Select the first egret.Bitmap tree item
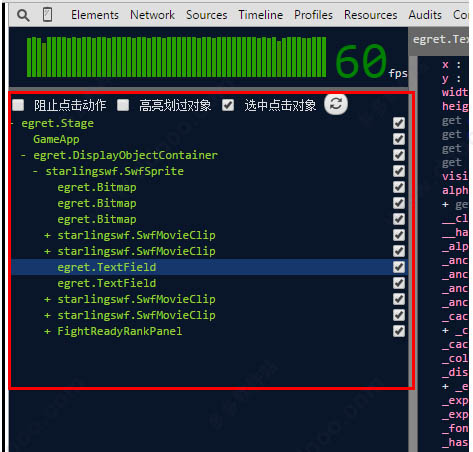The image size is (473, 452). [x=97, y=187]
